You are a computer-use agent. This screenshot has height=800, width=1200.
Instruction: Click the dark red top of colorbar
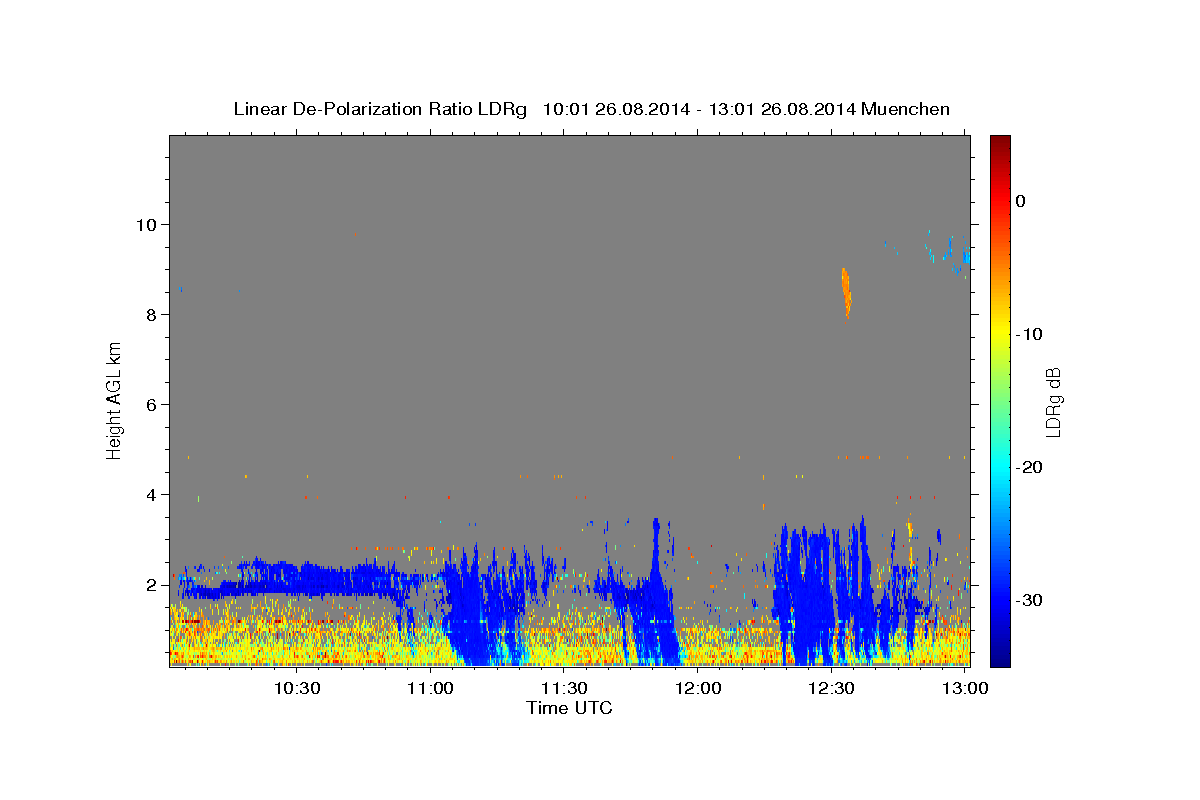(x=1000, y=145)
